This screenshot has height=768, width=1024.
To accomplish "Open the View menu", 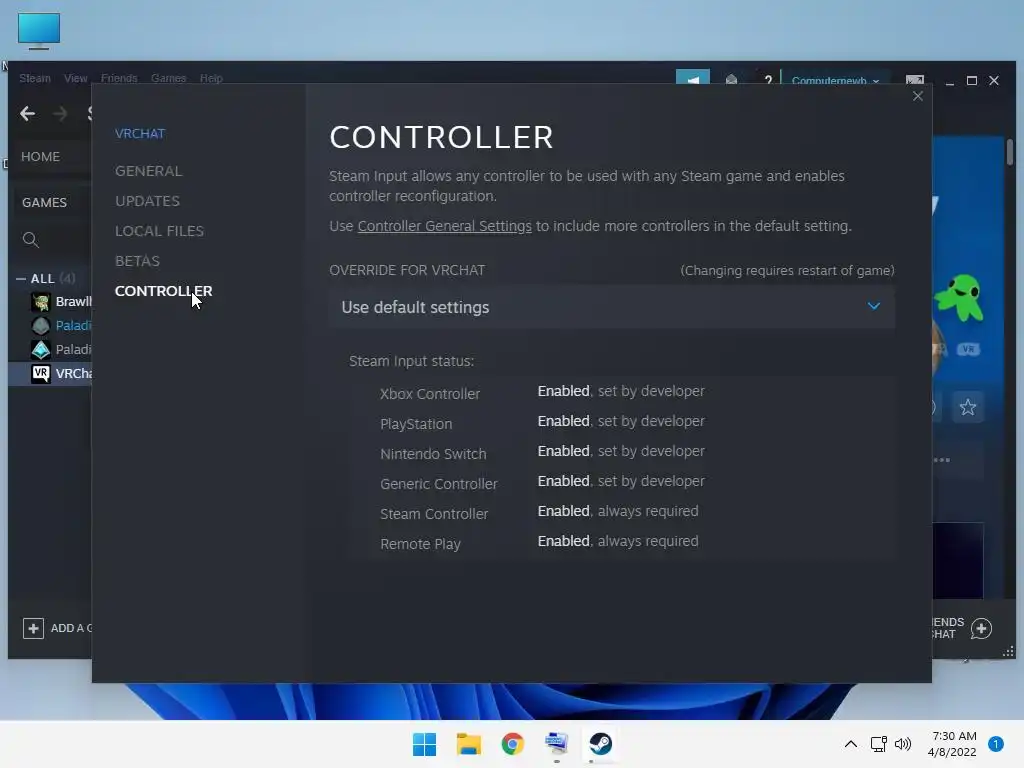I will pos(75,78).
